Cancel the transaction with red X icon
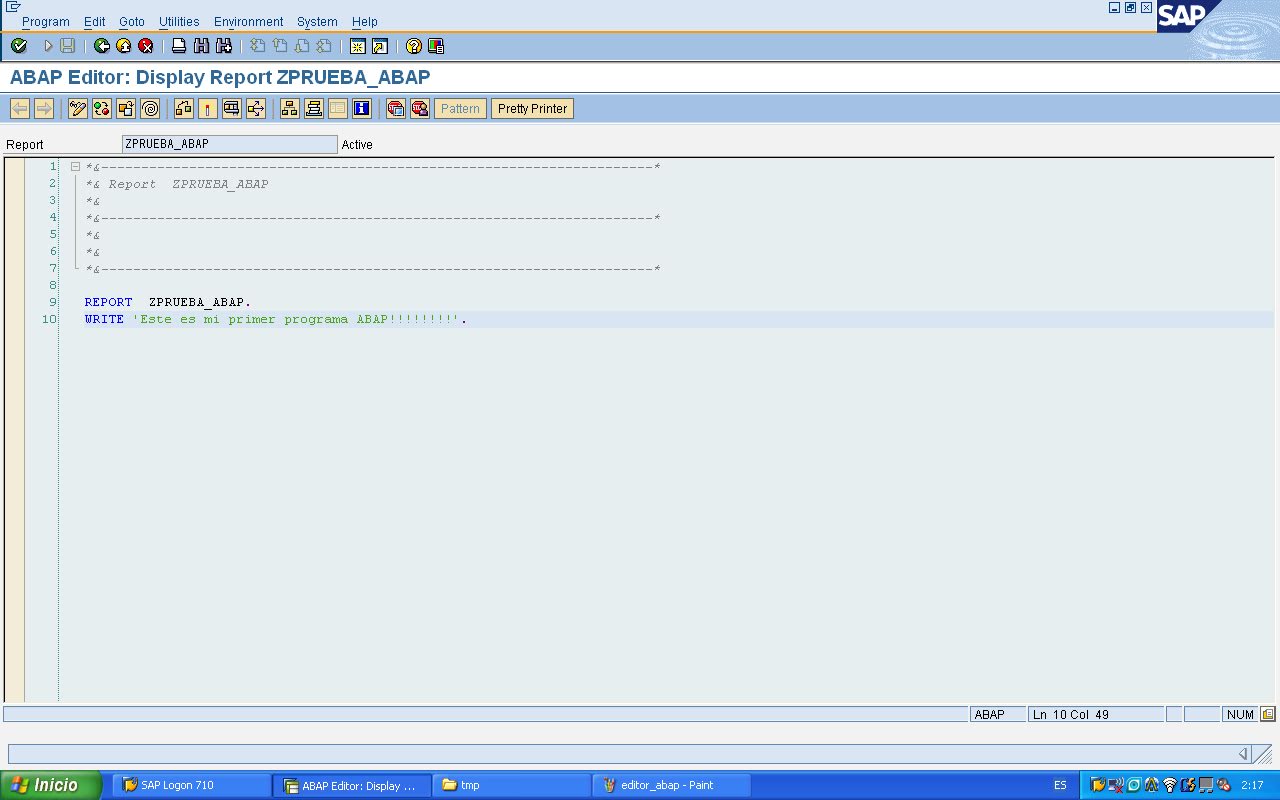Screen dimensions: 1280x800 (144, 46)
